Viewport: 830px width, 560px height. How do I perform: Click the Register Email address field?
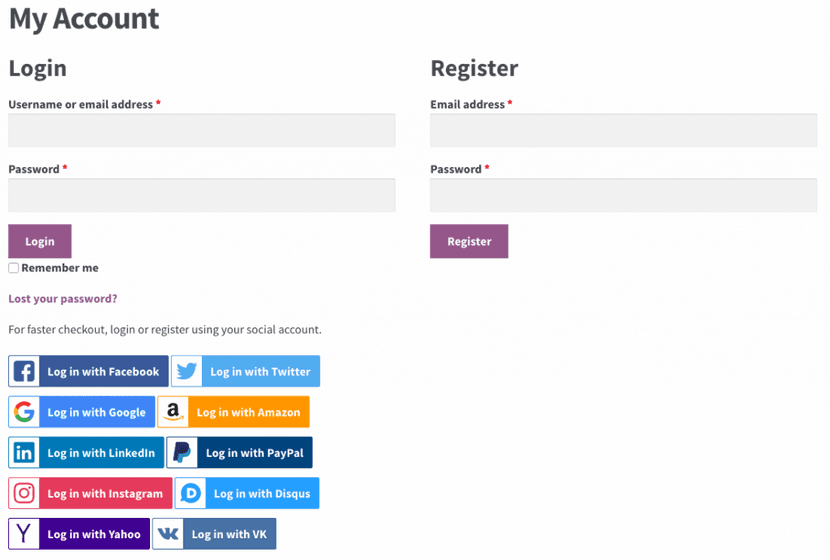623,130
